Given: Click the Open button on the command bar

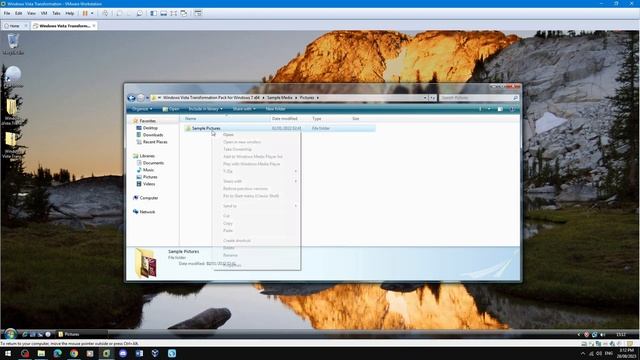Looking at the screenshot, I should 171,109.
